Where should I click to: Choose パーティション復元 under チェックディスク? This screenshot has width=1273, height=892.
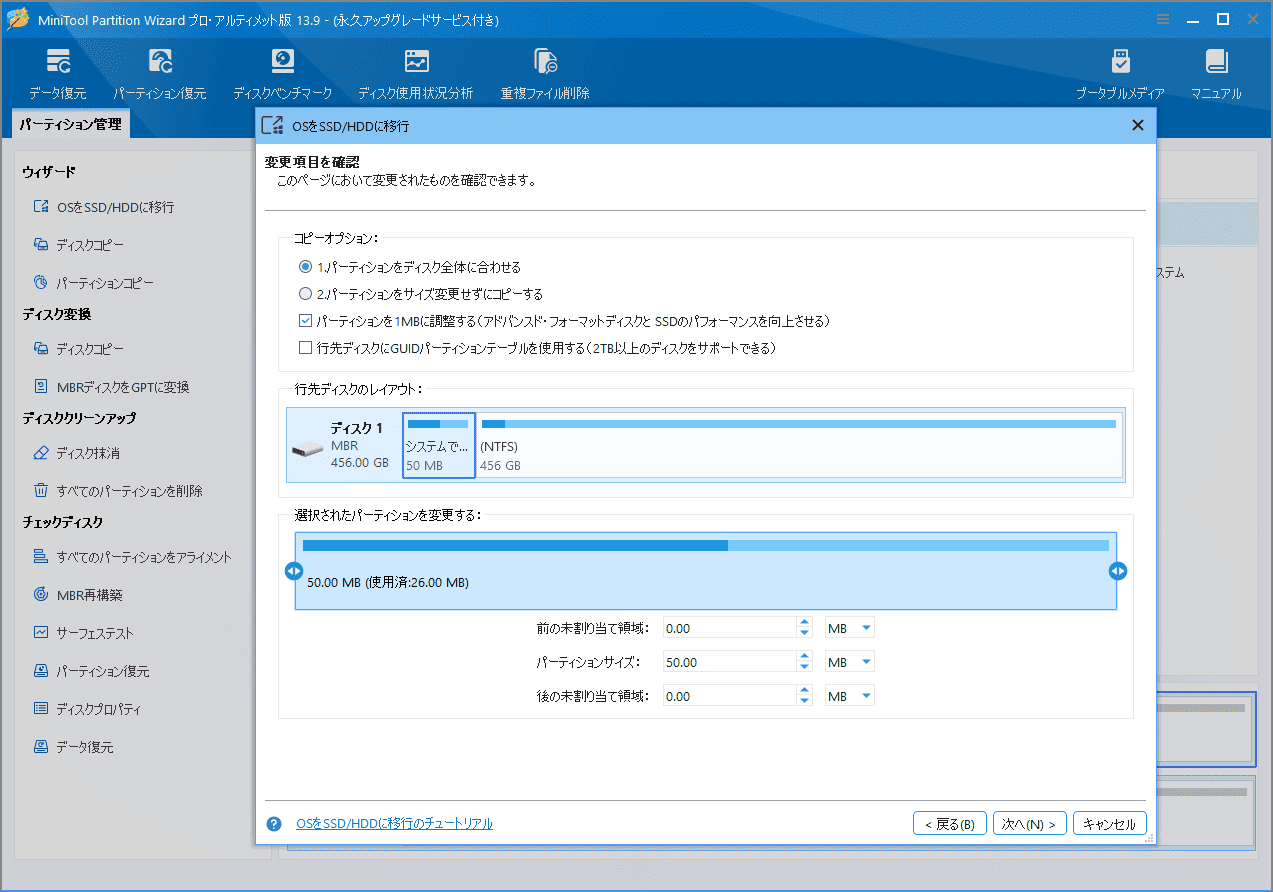[91, 671]
